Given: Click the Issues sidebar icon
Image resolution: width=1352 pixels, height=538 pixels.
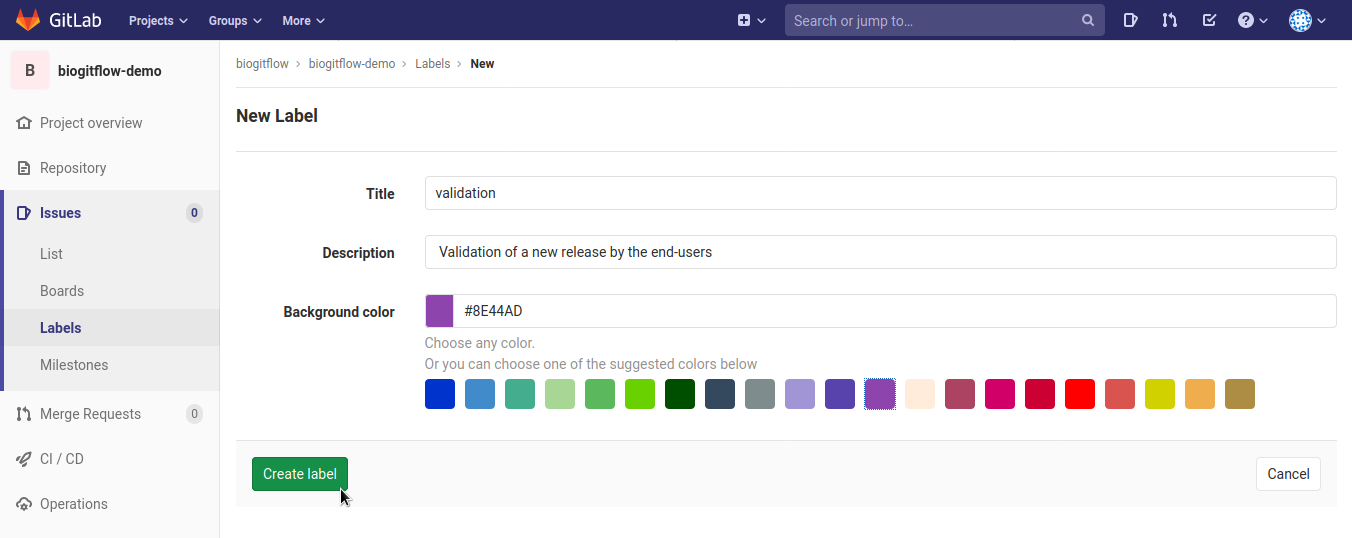Looking at the screenshot, I should coord(24,213).
